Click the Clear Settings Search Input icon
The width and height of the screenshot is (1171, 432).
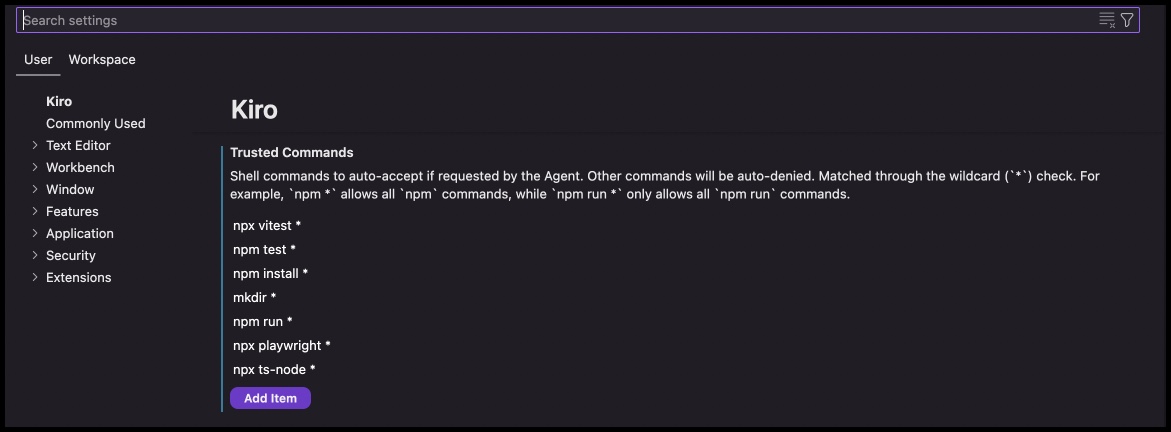point(1107,20)
